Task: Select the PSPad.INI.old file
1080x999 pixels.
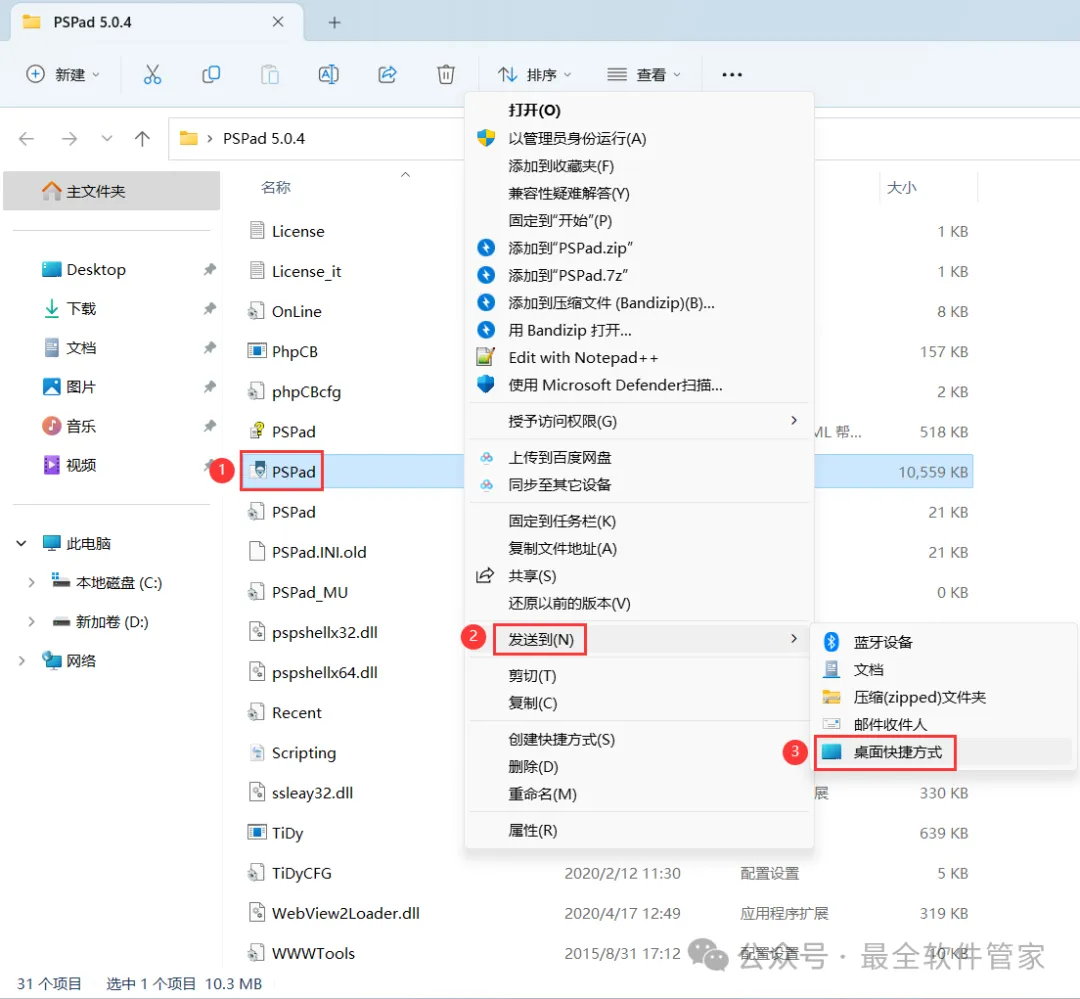Action: pos(319,553)
